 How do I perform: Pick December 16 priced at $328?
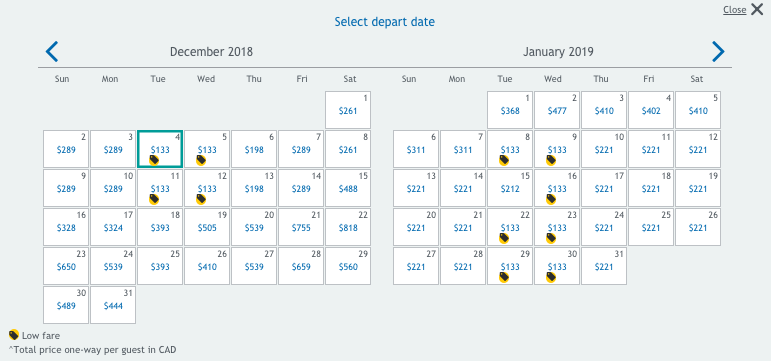[66, 227]
